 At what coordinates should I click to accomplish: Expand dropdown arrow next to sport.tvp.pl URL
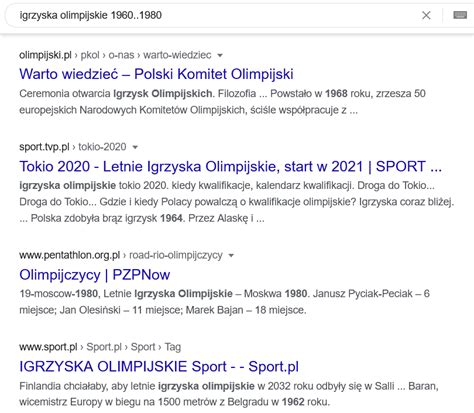click(x=135, y=147)
